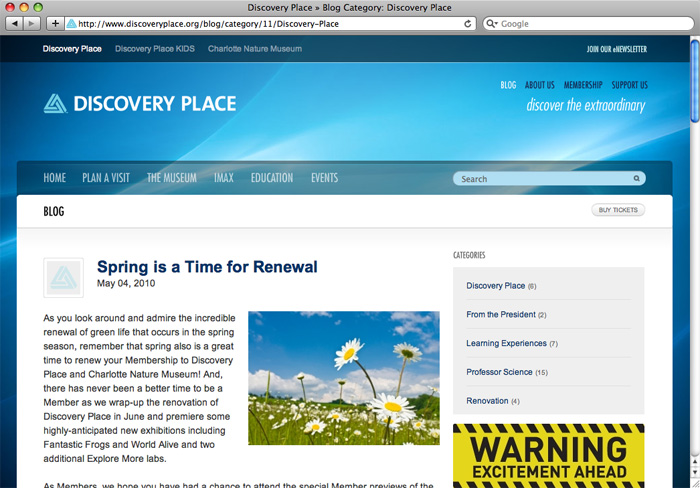Reload page with the refresh icon
This screenshot has height=488, width=700.
pyautogui.click(x=467, y=24)
